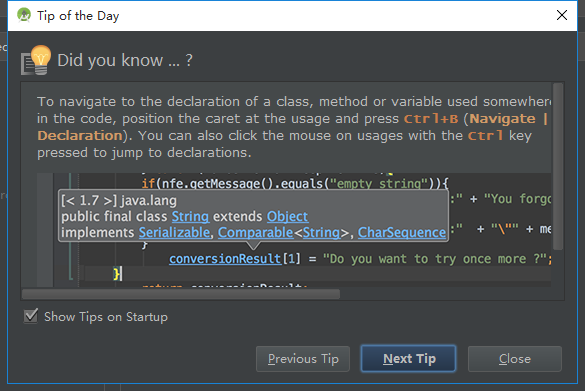Click the caret after the closing brace

[x=121, y=274]
